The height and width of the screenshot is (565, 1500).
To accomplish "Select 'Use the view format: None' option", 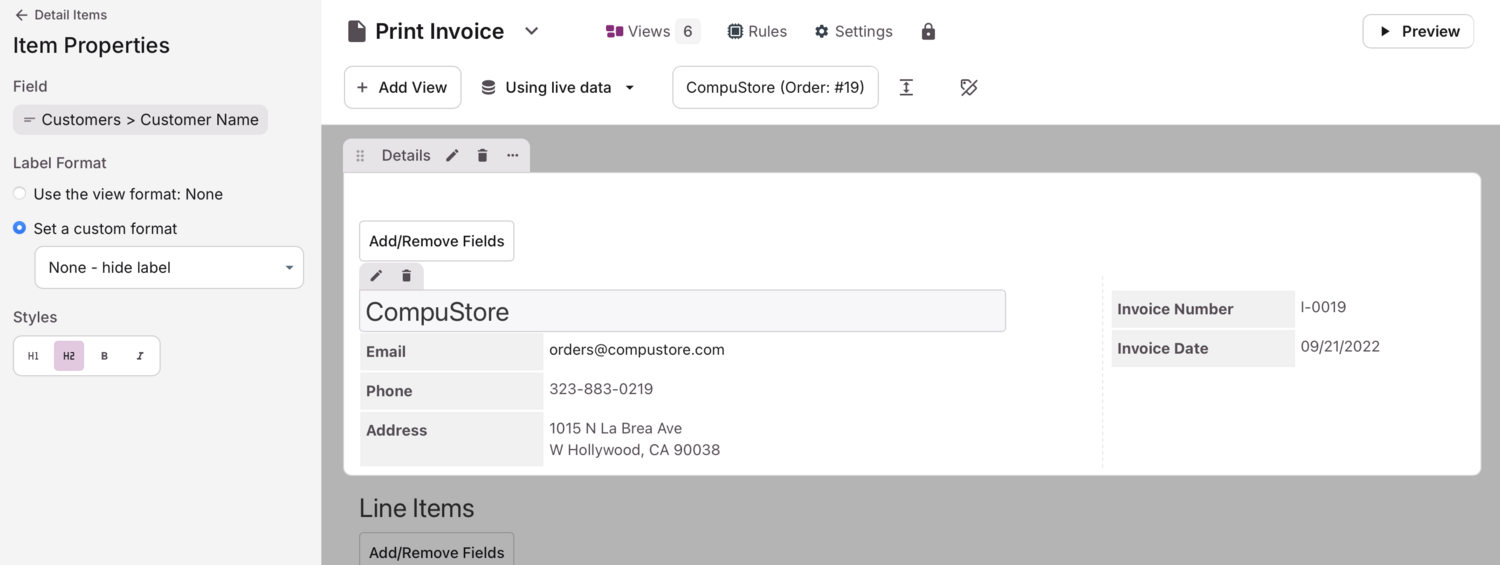I will click(20, 194).
